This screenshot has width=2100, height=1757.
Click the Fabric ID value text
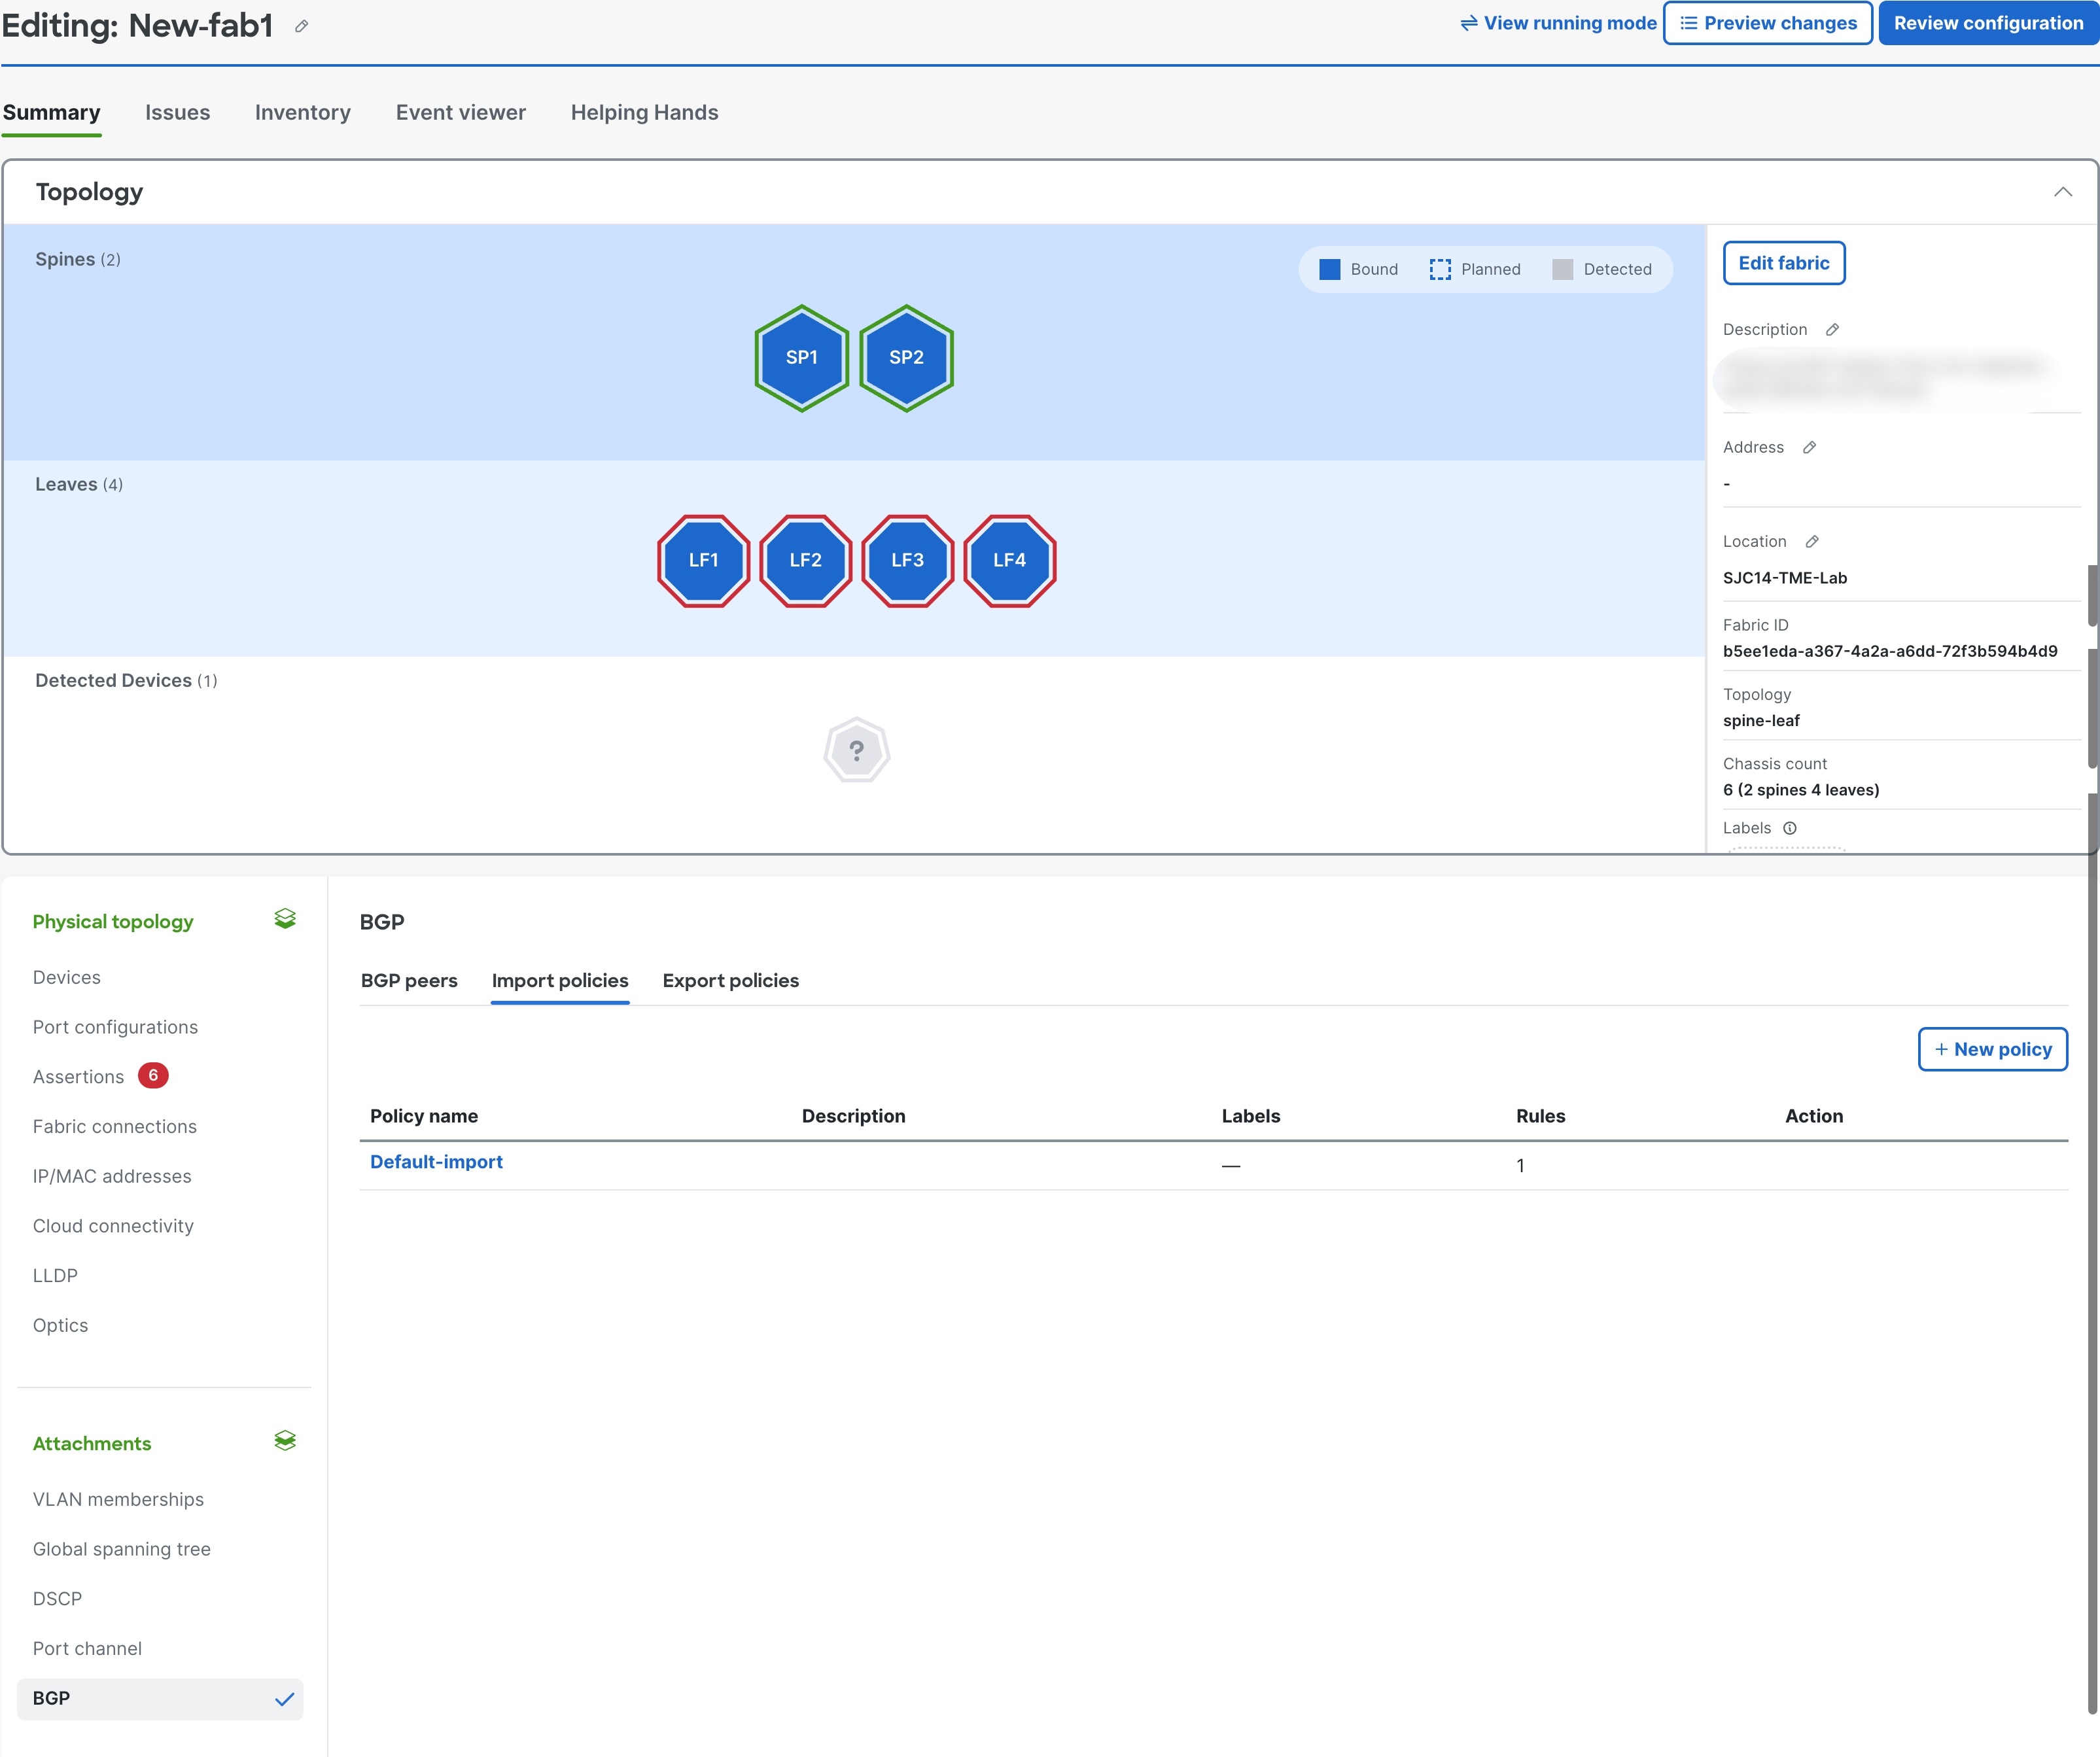coord(1889,651)
